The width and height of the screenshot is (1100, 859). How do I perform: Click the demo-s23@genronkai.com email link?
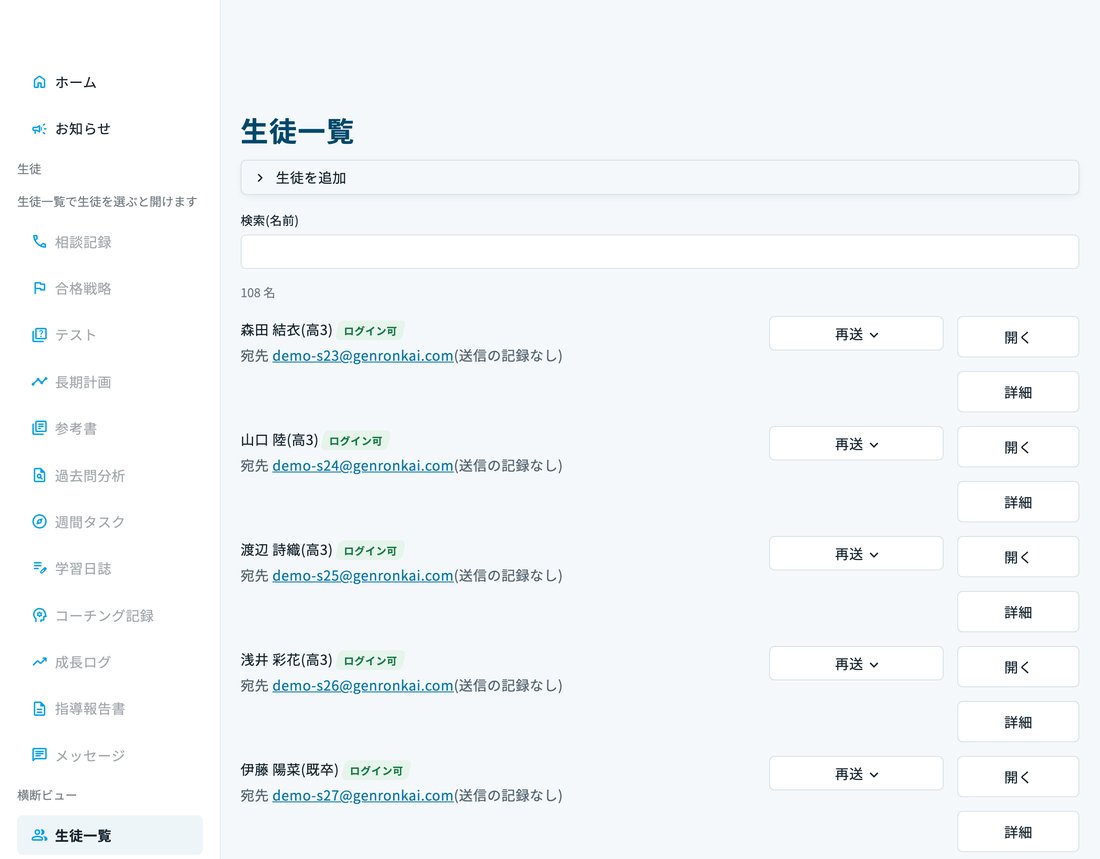[363, 356]
